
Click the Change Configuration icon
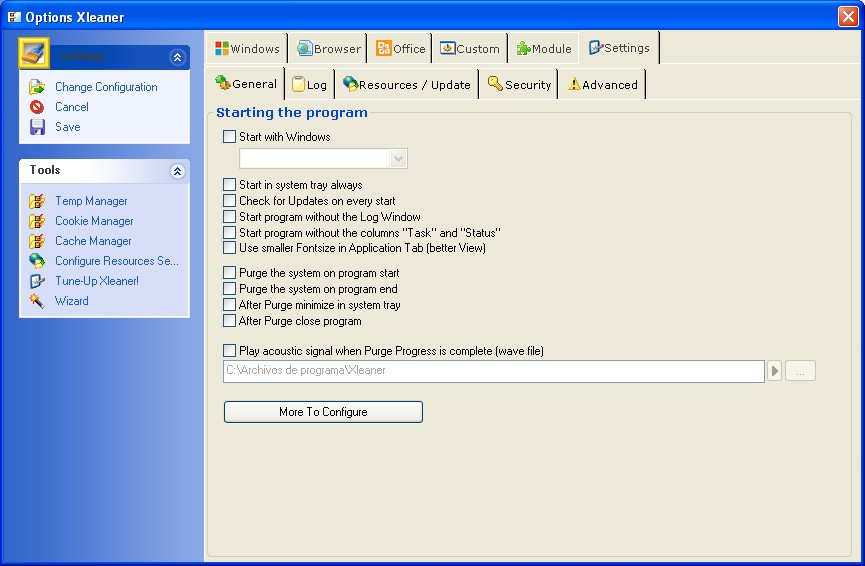tap(37, 87)
